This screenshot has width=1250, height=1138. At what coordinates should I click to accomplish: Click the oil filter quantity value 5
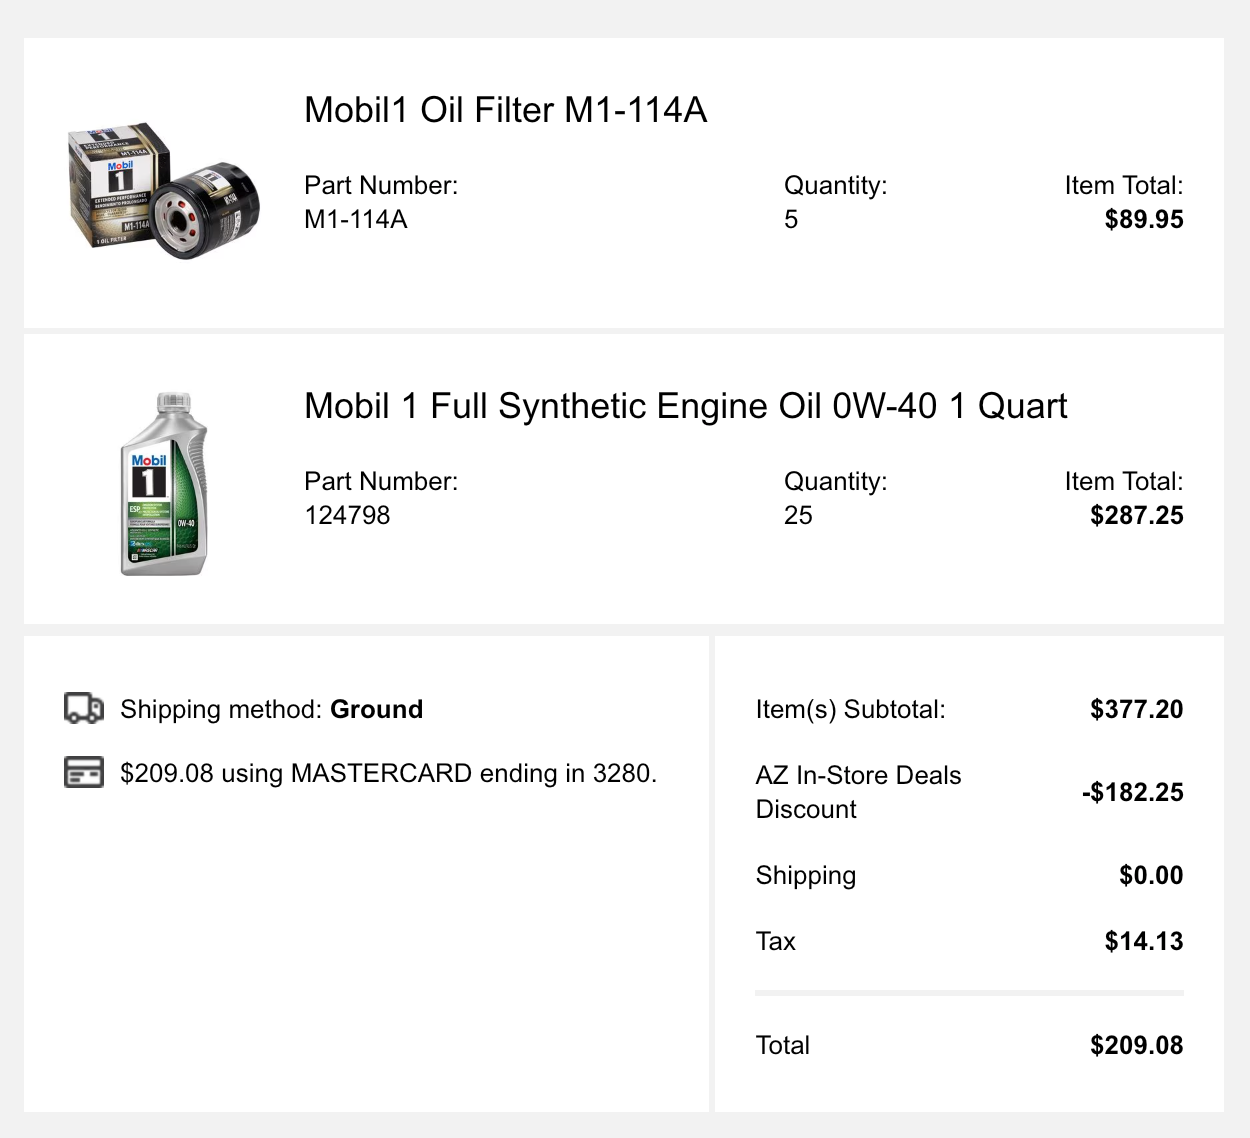pos(791,220)
